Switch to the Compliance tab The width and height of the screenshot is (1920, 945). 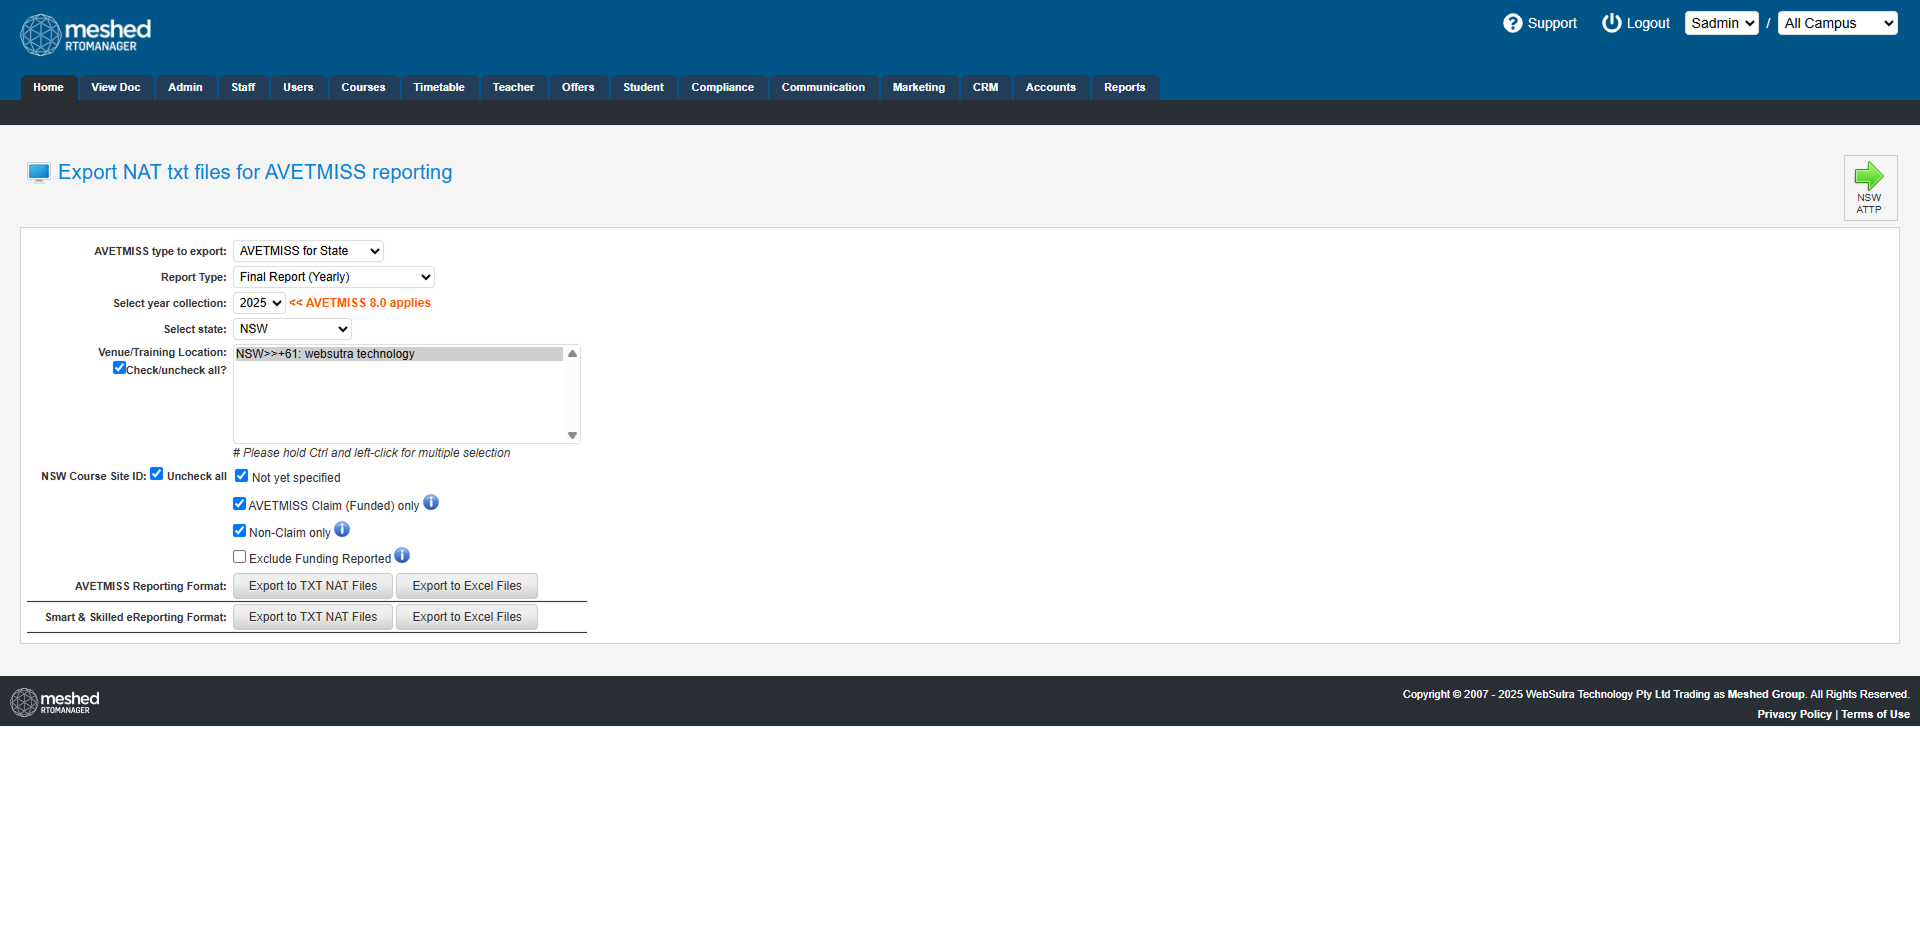[722, 87]
